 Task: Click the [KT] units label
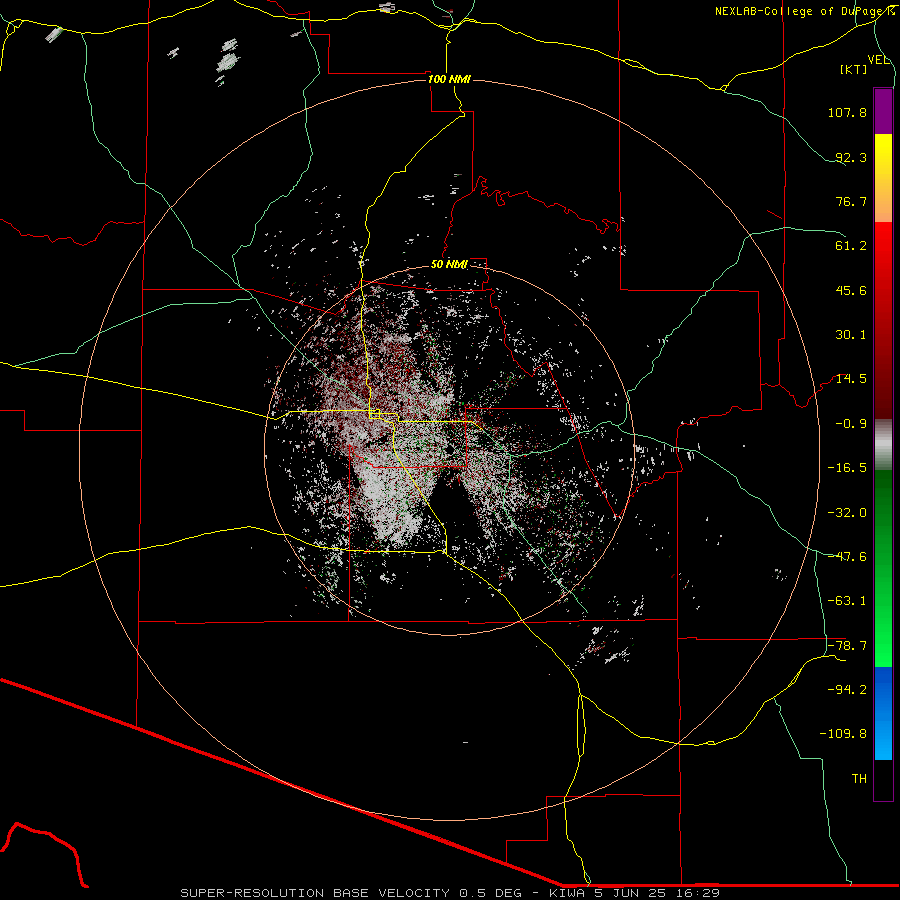point(854,69)
